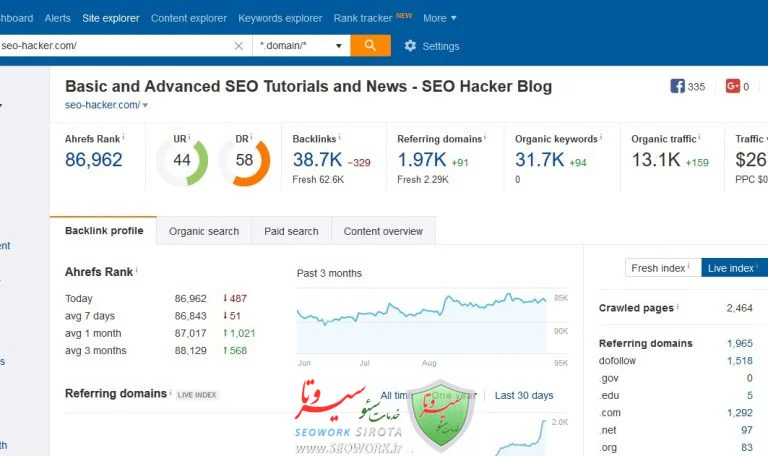This screenshot has height=456, width=768.
Task: Click the orange search magnifier button
Action: coord(370,46)
